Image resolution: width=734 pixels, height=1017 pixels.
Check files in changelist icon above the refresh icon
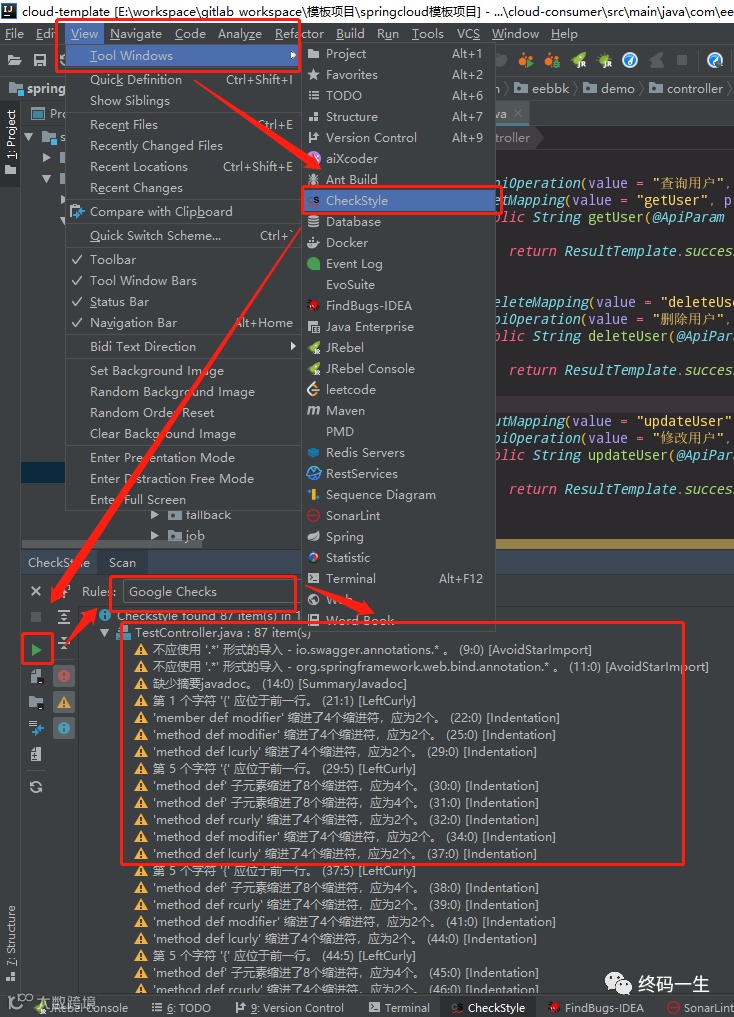coord(36,754)
